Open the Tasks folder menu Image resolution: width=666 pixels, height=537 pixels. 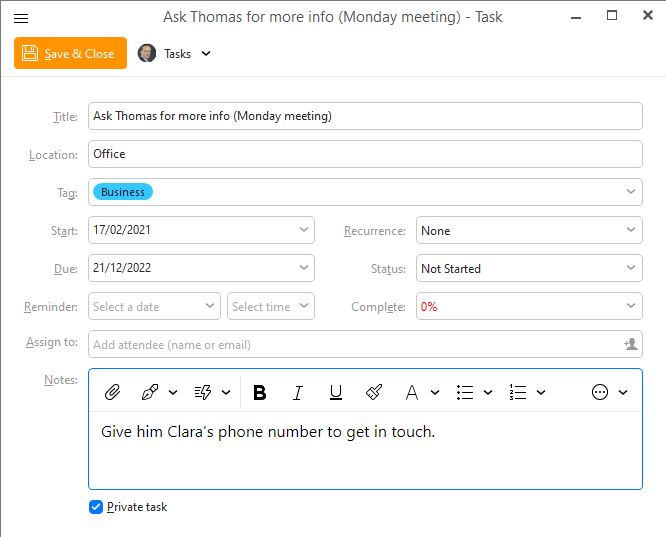tap(176, 54)
